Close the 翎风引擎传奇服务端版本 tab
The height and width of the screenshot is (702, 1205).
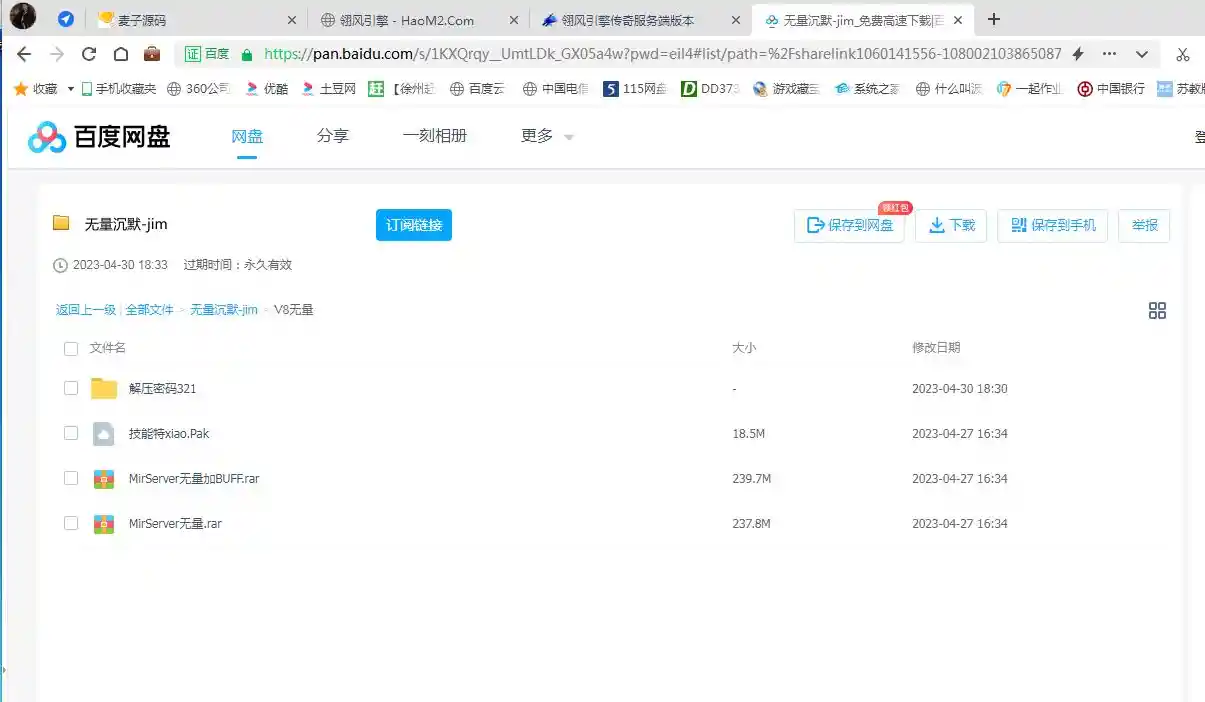click(736, 20)
